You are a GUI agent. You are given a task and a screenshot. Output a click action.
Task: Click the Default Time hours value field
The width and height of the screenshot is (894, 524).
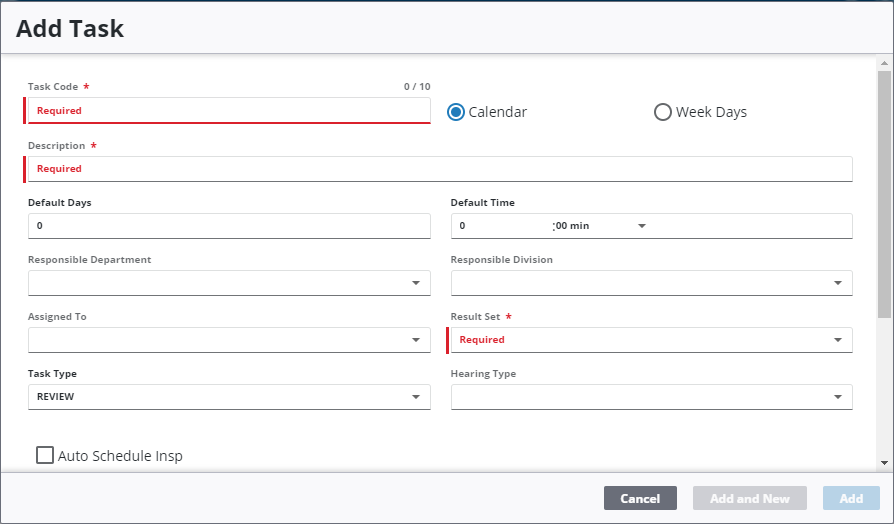pyautogui.click(x=500, y=226)
